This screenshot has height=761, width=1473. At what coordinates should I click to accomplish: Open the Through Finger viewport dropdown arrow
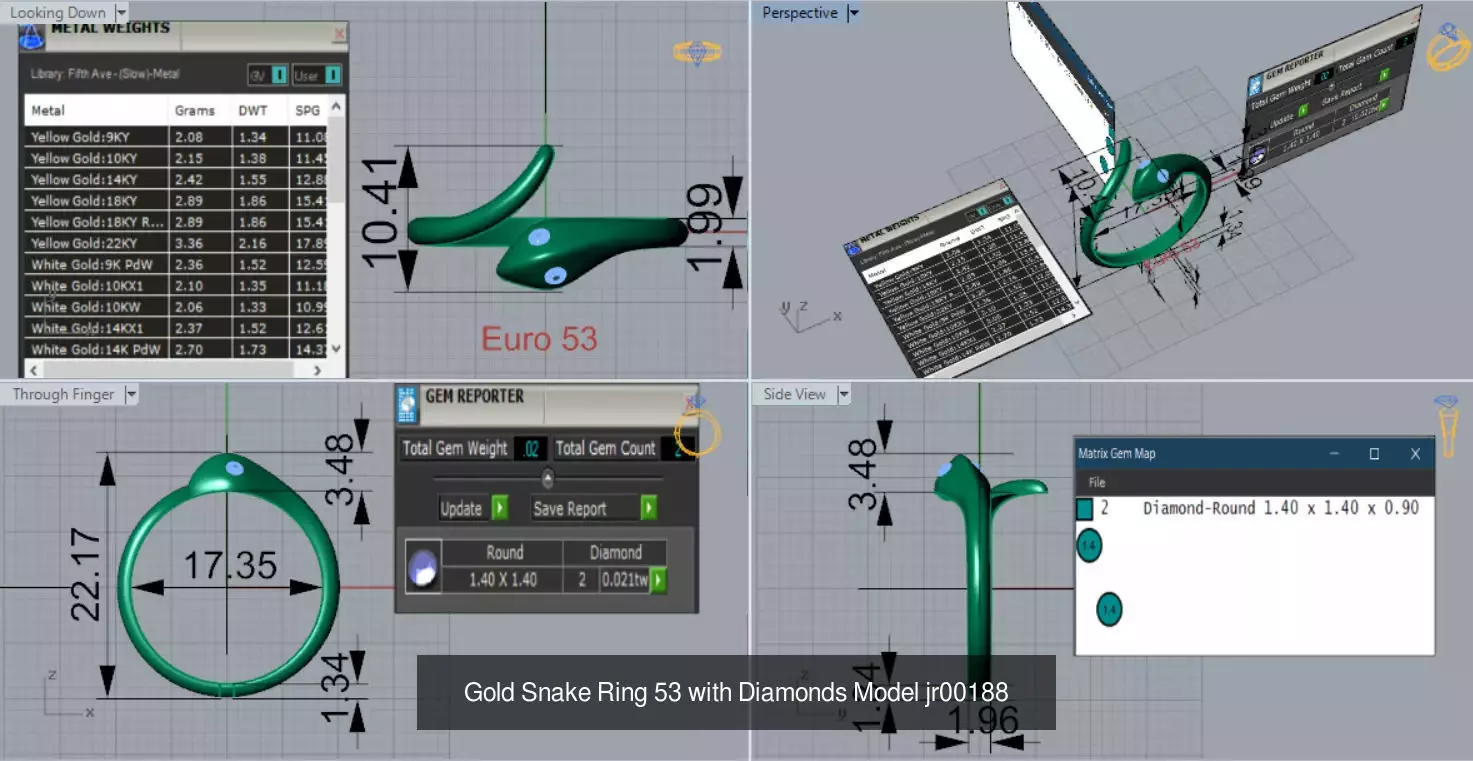tap(131, 395)
